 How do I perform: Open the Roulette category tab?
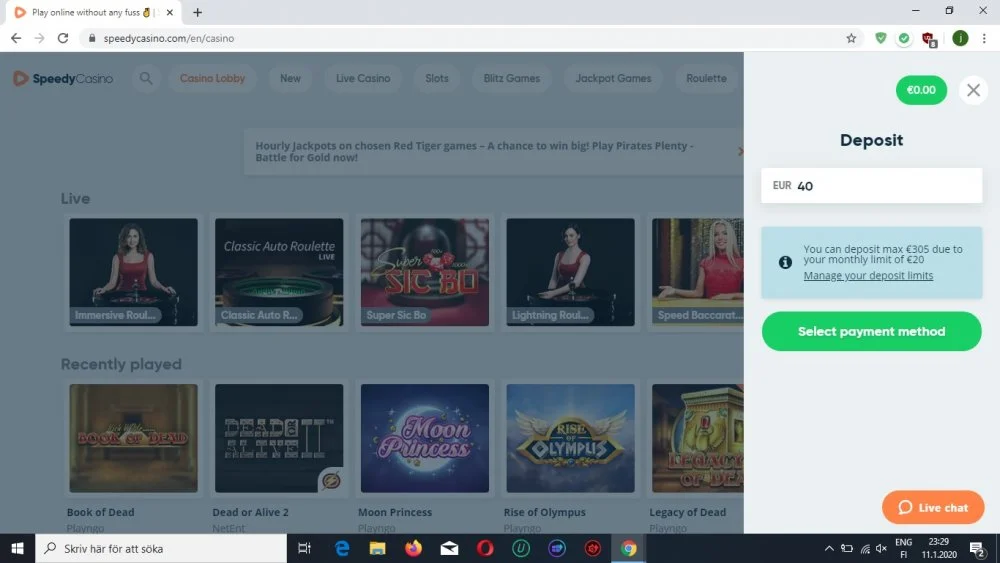point(706,78)
